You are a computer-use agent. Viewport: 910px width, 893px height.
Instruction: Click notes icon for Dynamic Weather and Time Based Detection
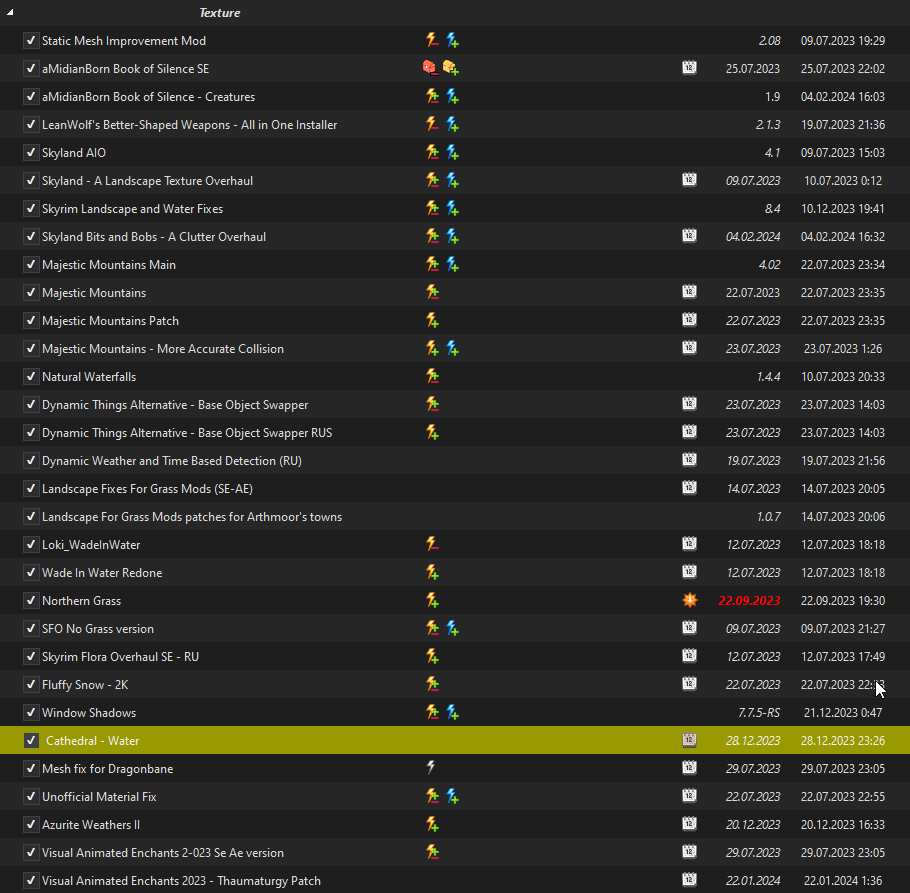click(x=689, y=460)
